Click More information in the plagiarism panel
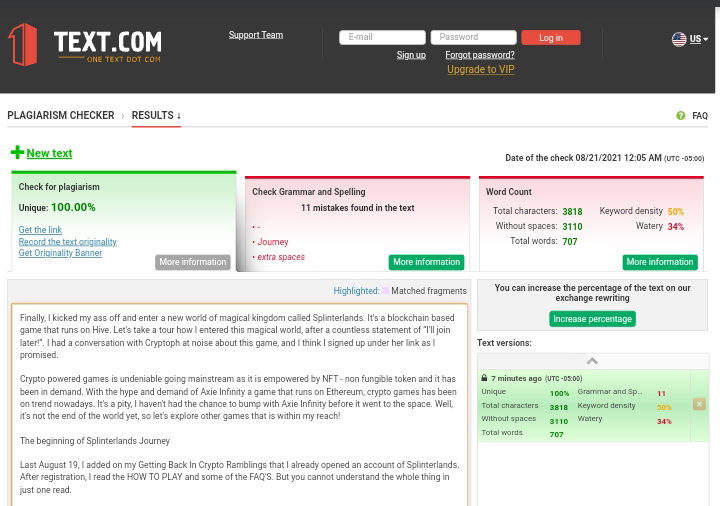 192,262
